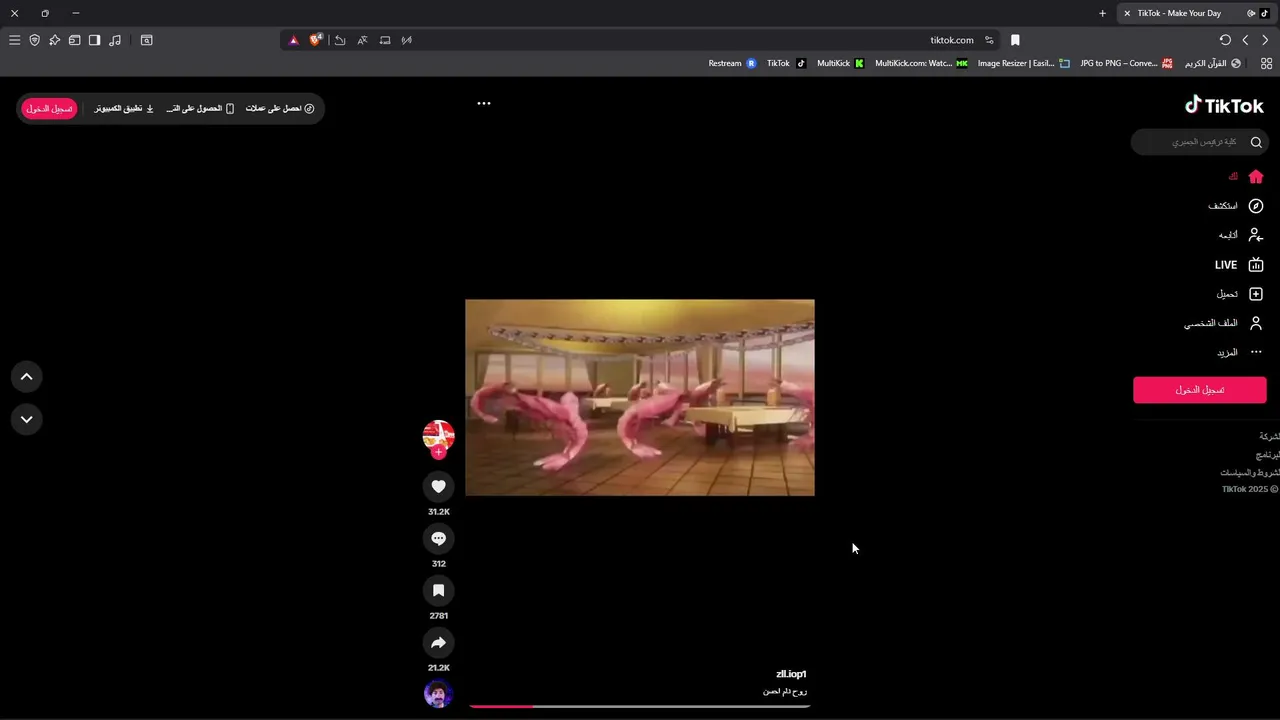The width and height of the screenshot is (1280, 720).
Task: Open the all bookmarks grid icon
Action: point(1266,63)
